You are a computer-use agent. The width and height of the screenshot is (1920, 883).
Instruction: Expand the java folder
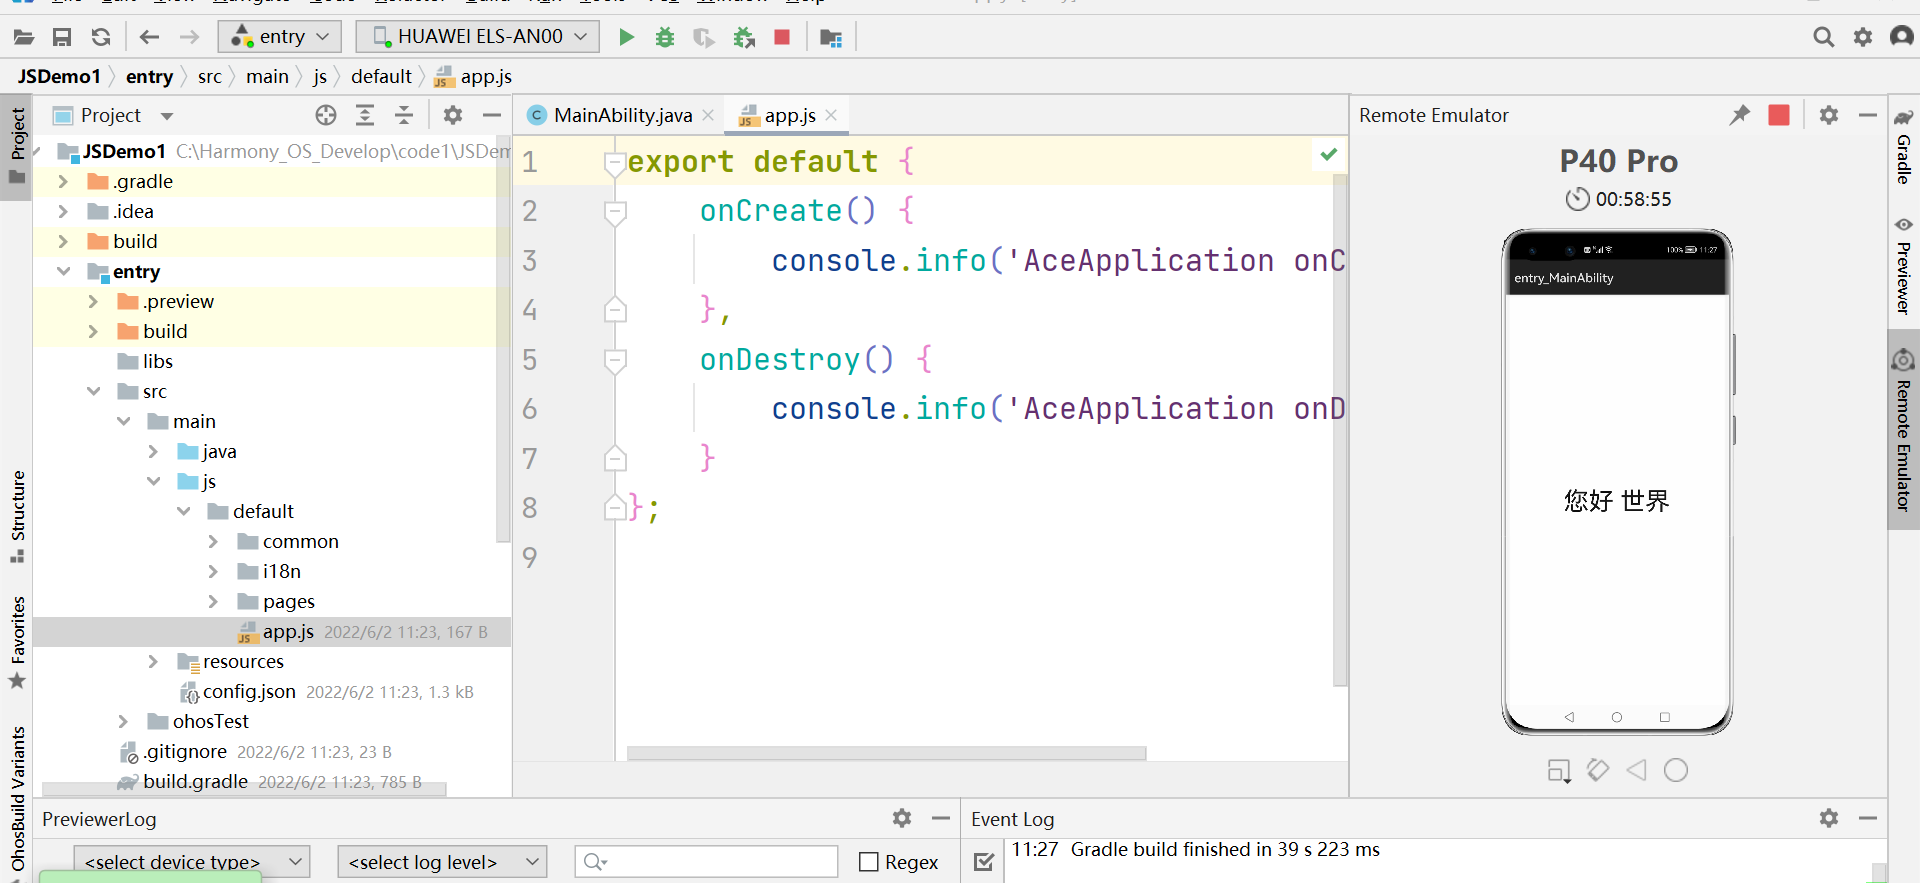point(153,452)
